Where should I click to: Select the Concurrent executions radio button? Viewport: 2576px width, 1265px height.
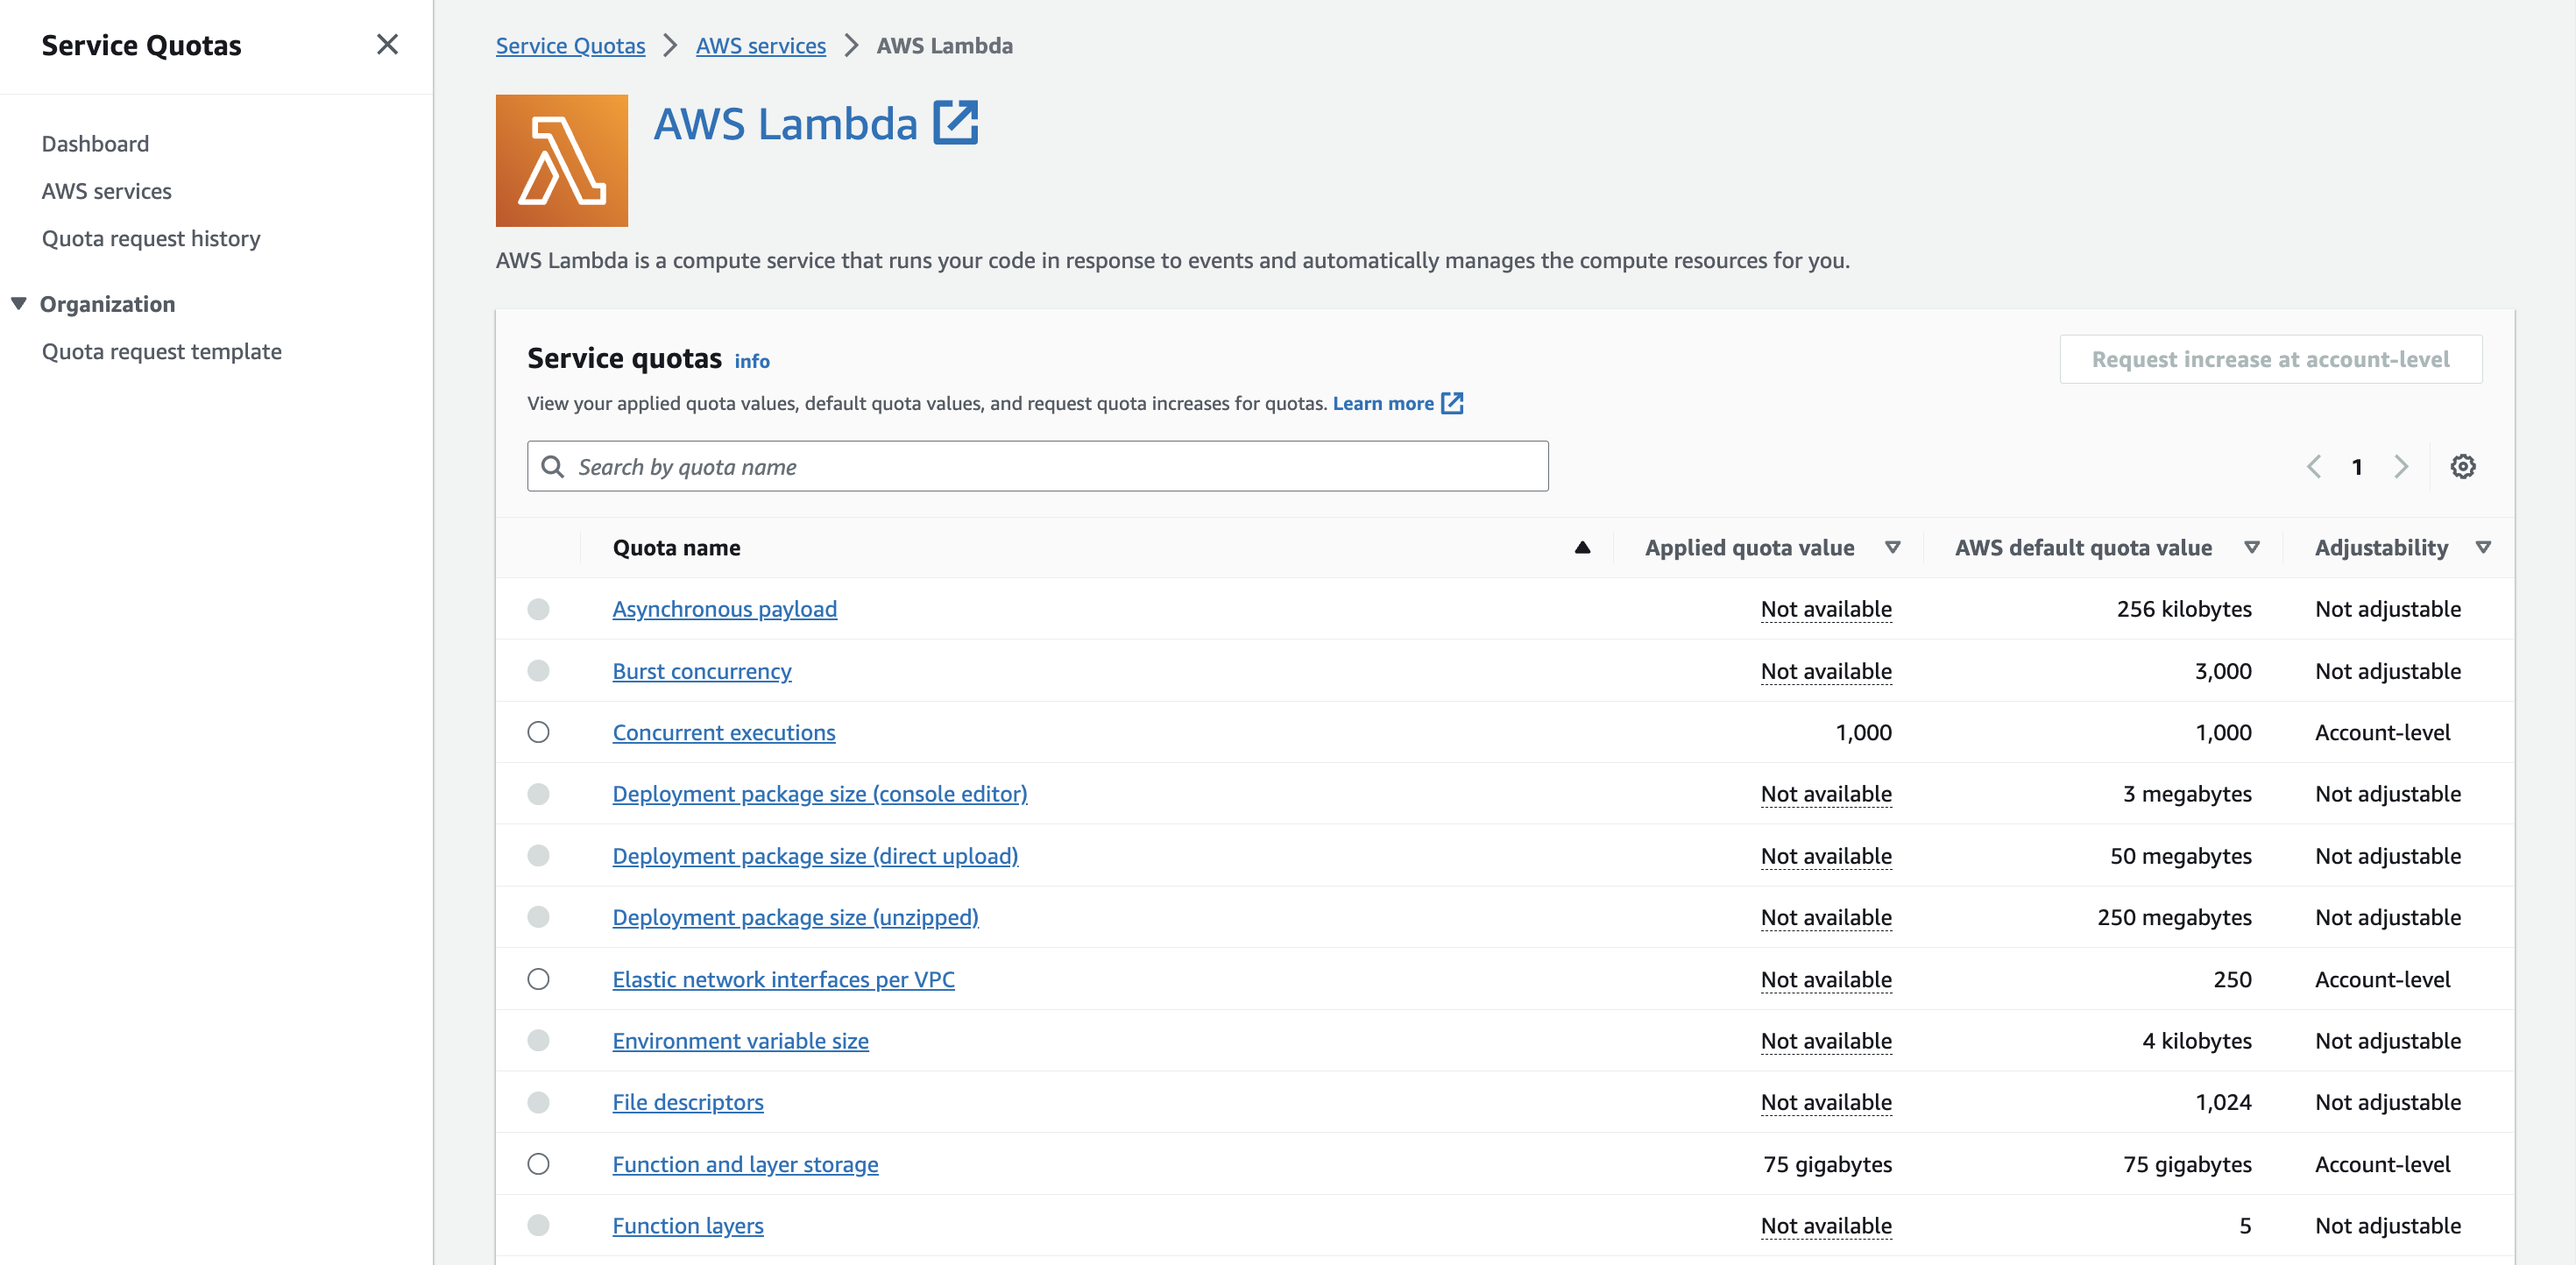[x=539, y=732]
